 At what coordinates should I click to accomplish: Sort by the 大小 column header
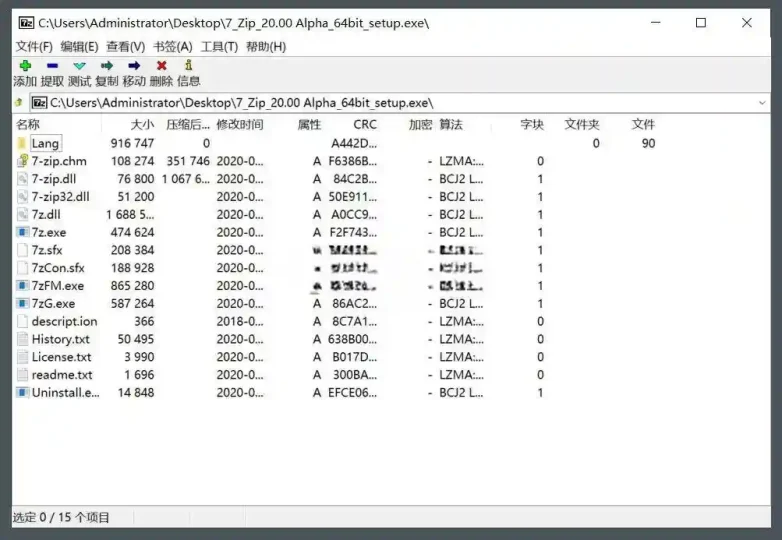click(x=142, y=125)
